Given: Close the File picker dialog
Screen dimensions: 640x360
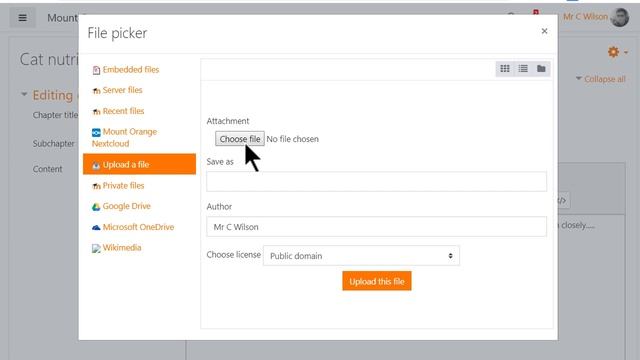Looking at the screenshot, I should (544, 31).
